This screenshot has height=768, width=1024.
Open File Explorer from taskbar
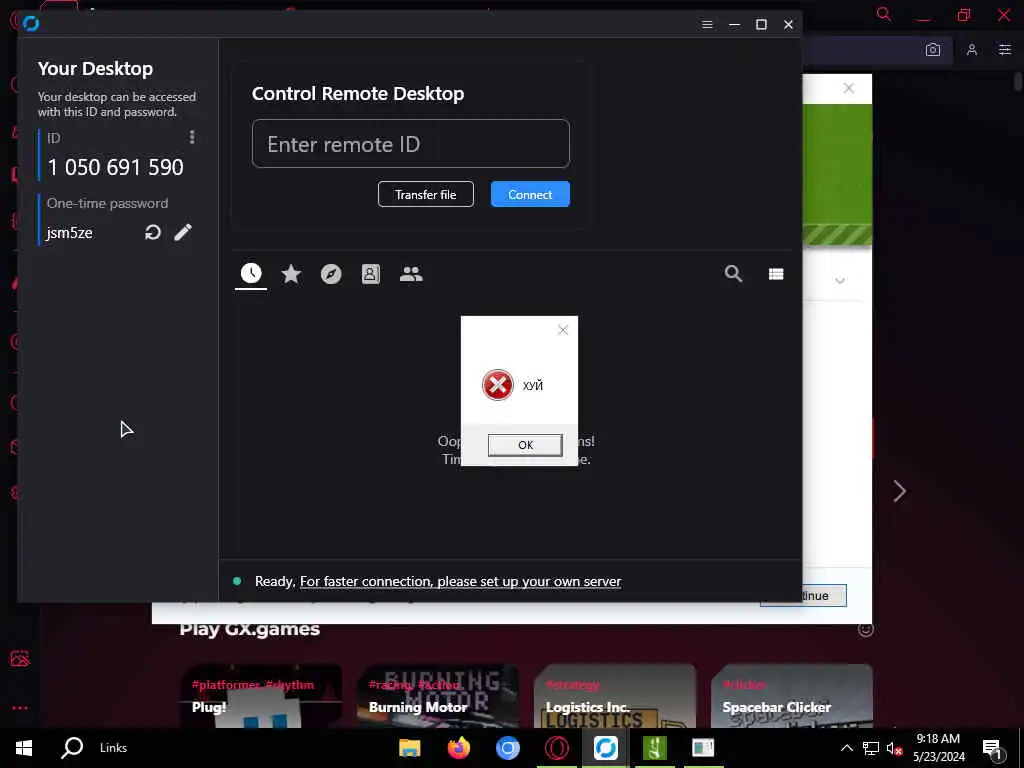point(409,748)
